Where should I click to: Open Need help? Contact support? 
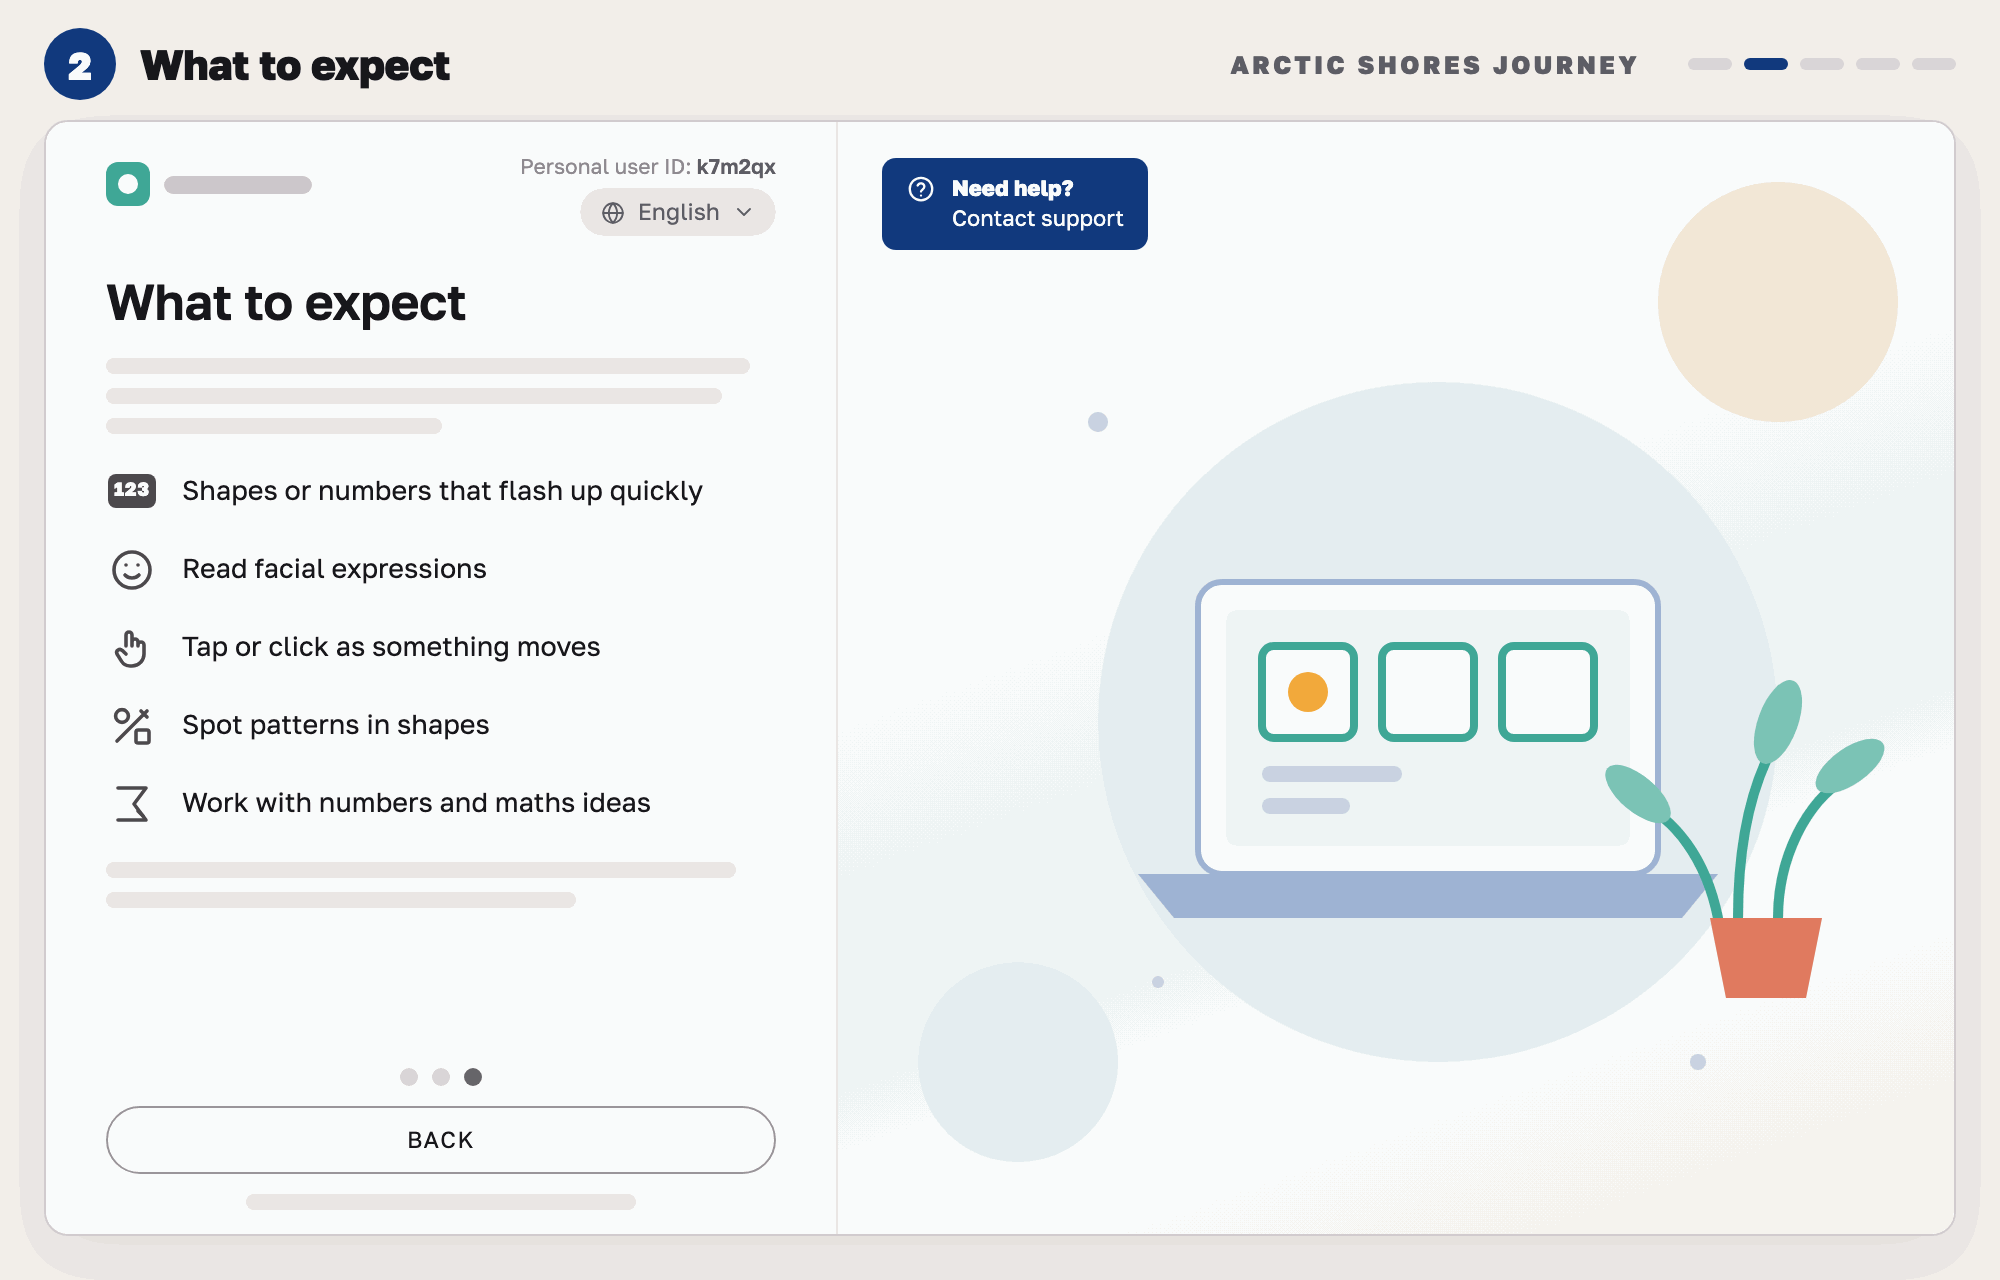coord(1015,204)
